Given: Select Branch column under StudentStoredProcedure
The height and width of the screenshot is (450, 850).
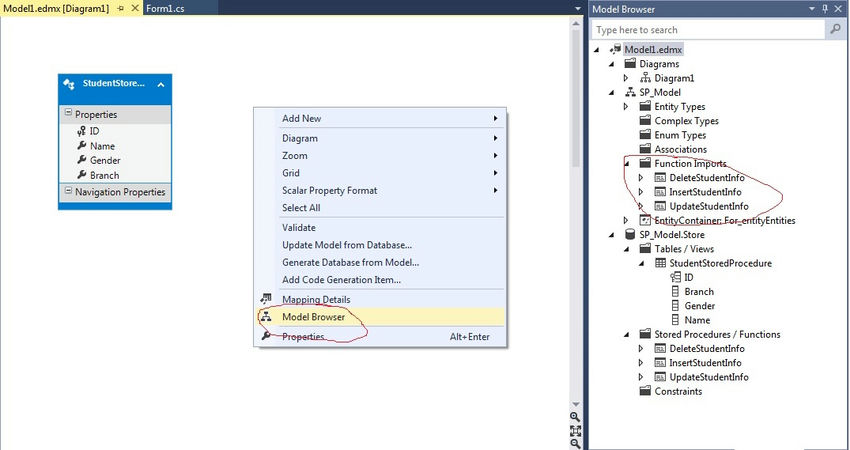Looking at the screenshot, I should [699, 292].
